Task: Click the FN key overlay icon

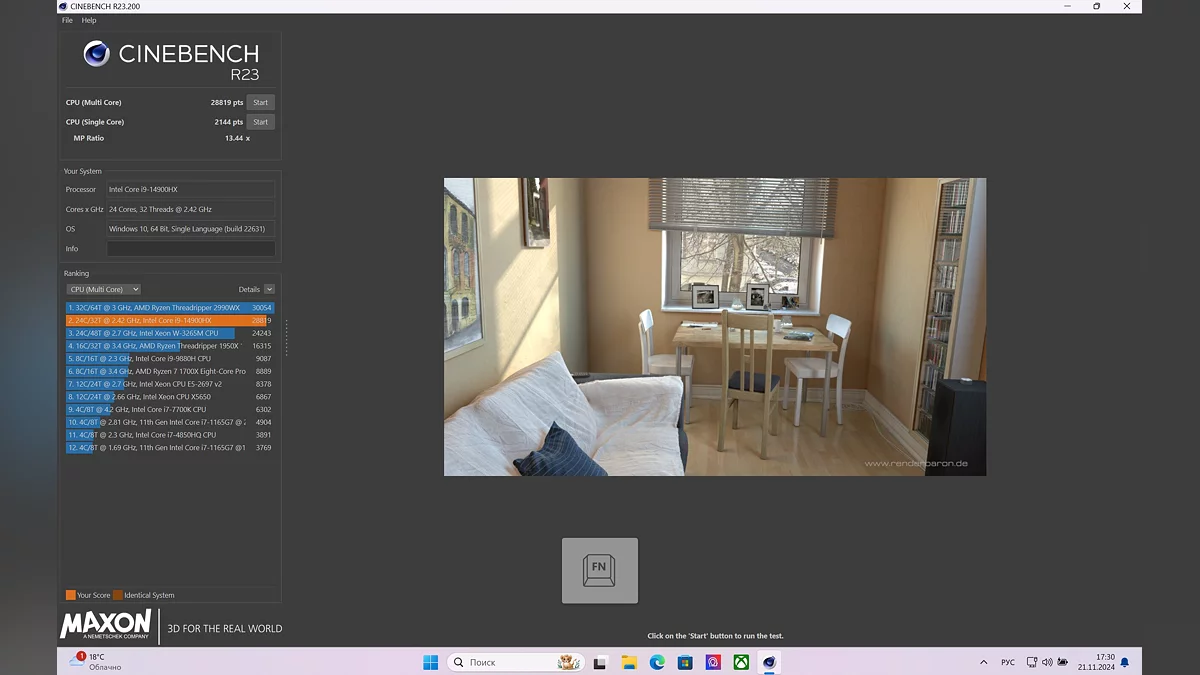Action: (x=599, y=570)
